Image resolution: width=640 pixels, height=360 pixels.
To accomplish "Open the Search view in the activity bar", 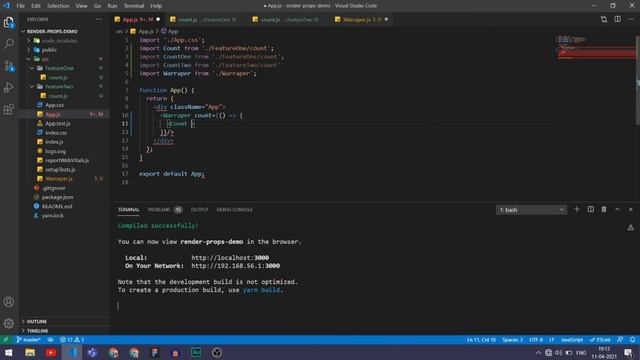I will click(x=9, y=44).
